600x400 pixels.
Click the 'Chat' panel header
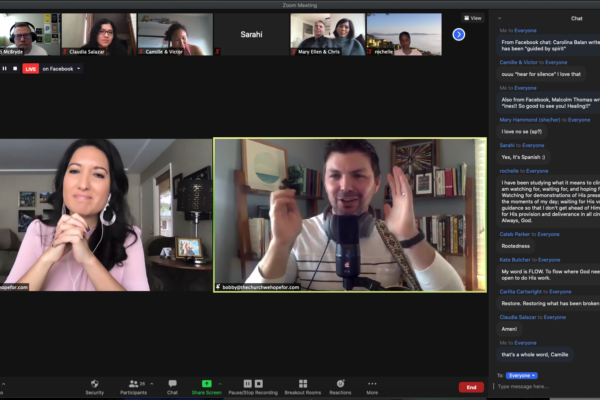(576, 18)
